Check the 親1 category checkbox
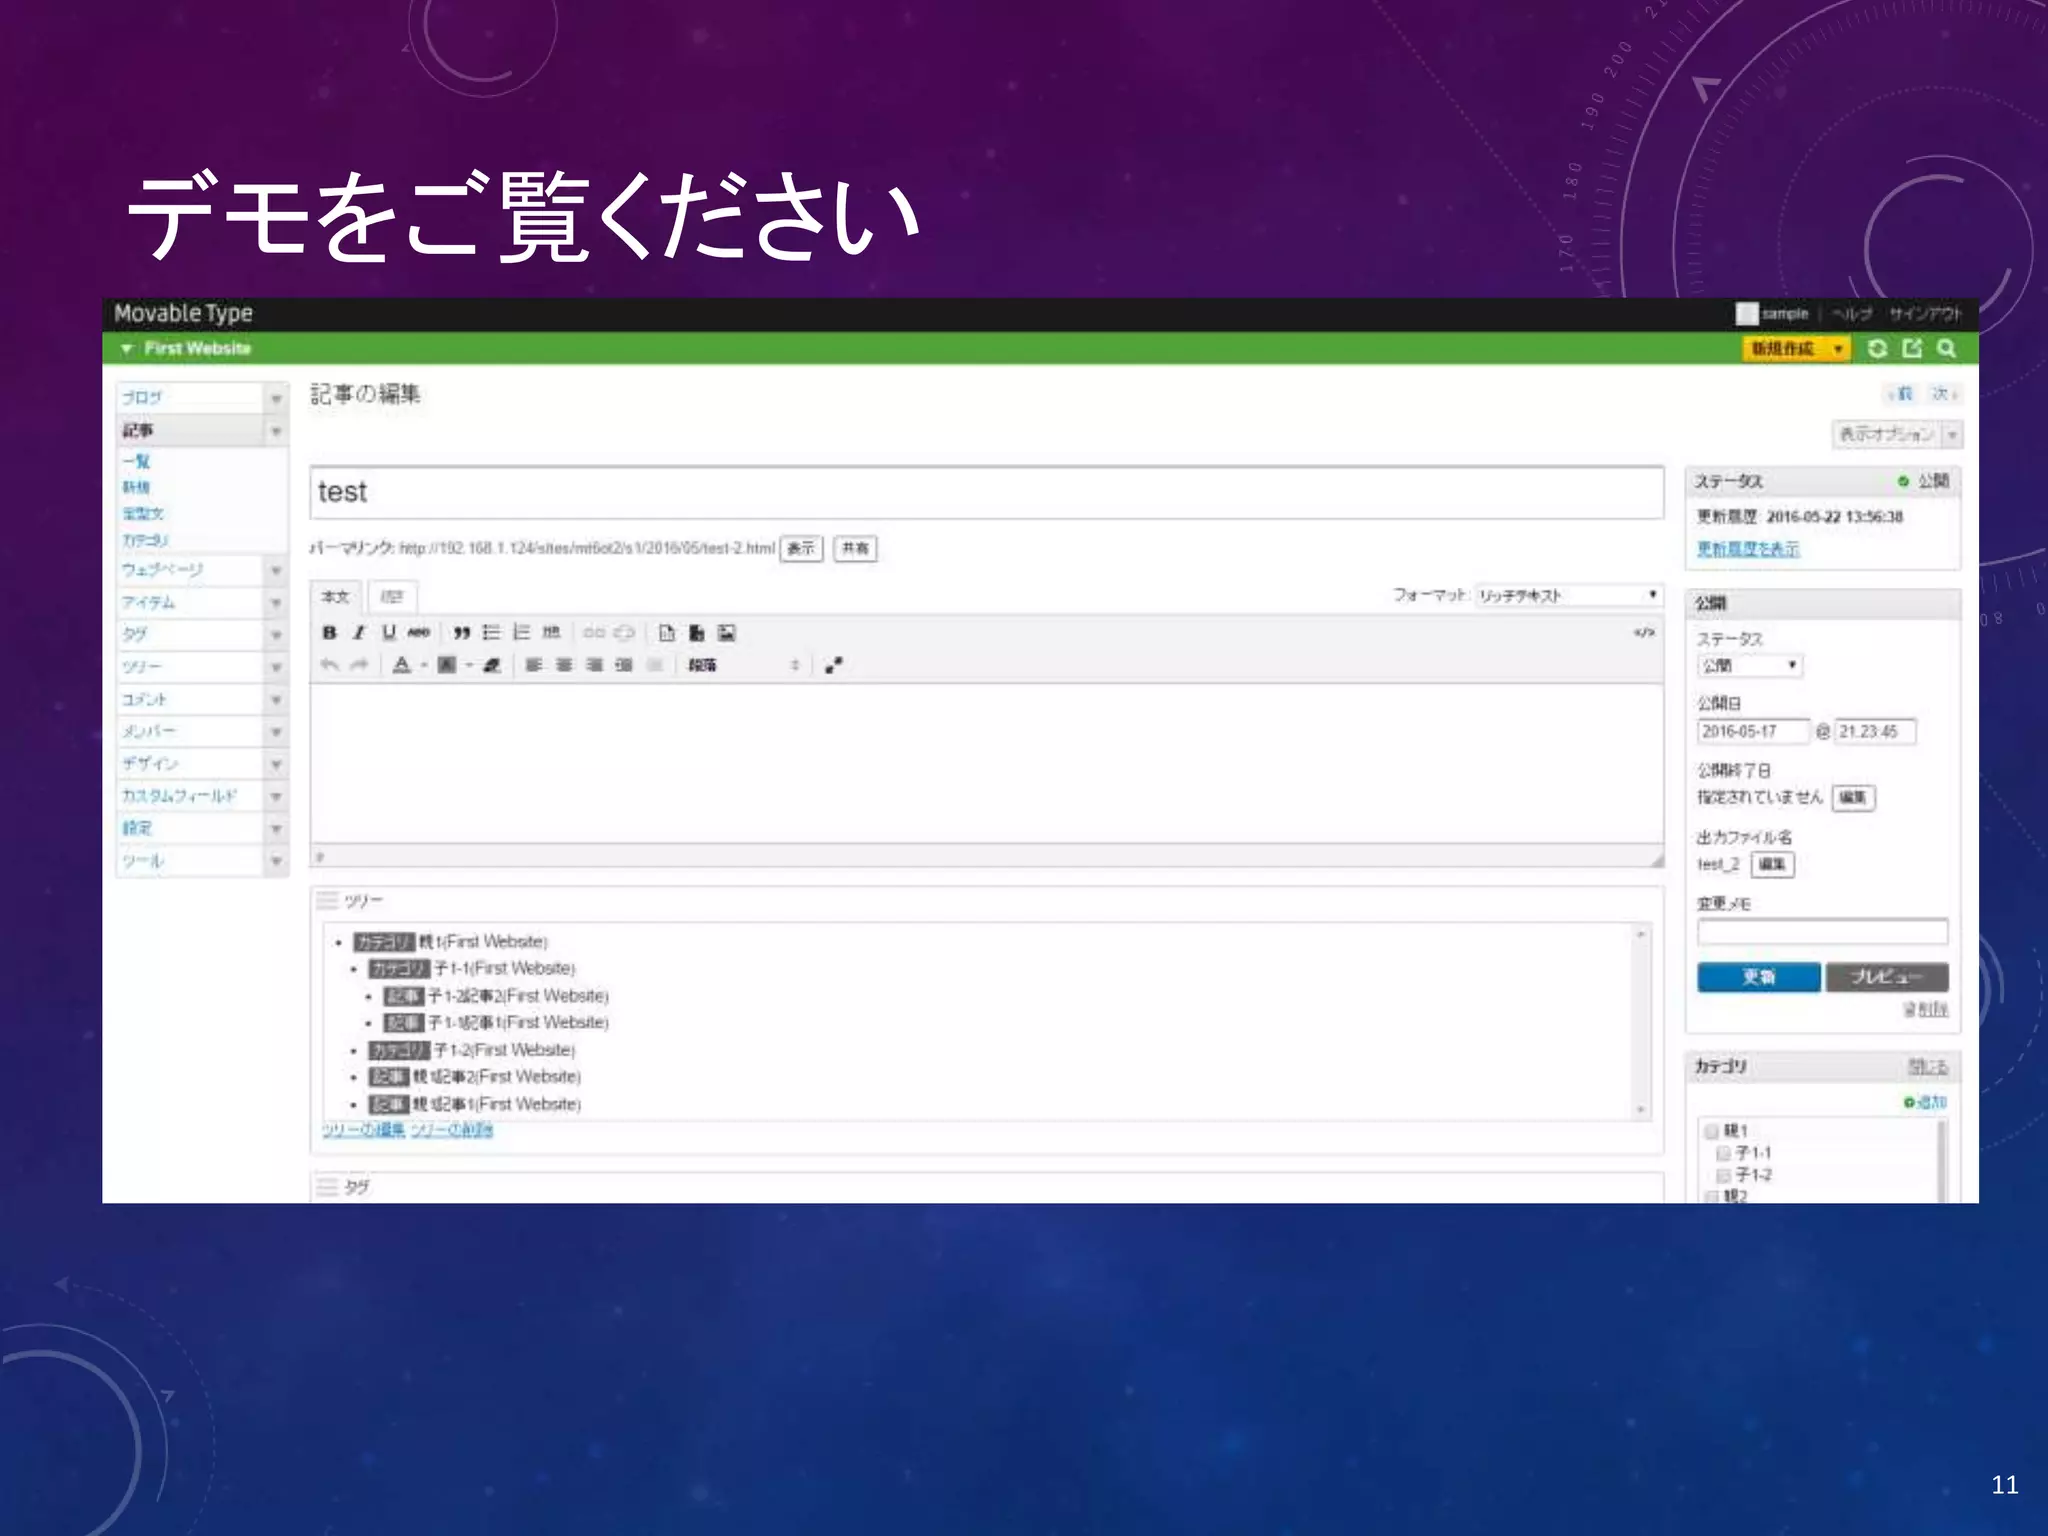Screen dimensions: 2048x1536 click(x=1712, y=1131)
